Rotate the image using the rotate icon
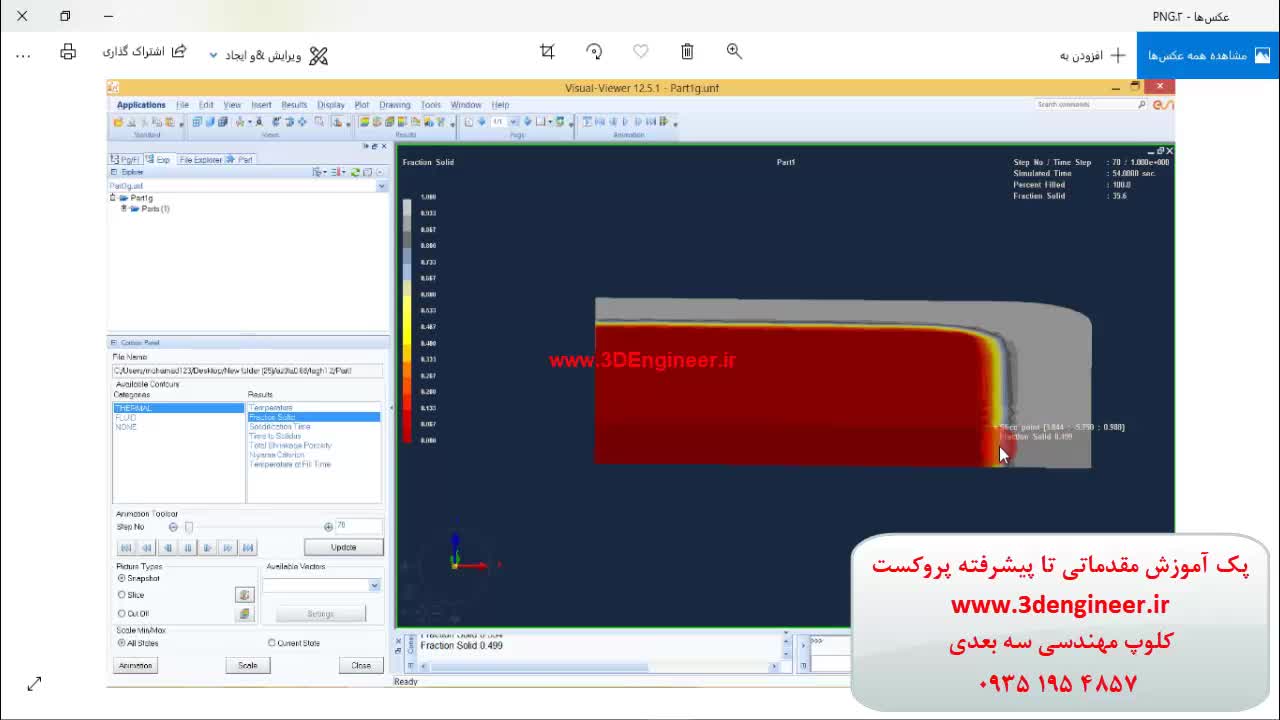Screen dimensions: 1280x720 point(594,52)
